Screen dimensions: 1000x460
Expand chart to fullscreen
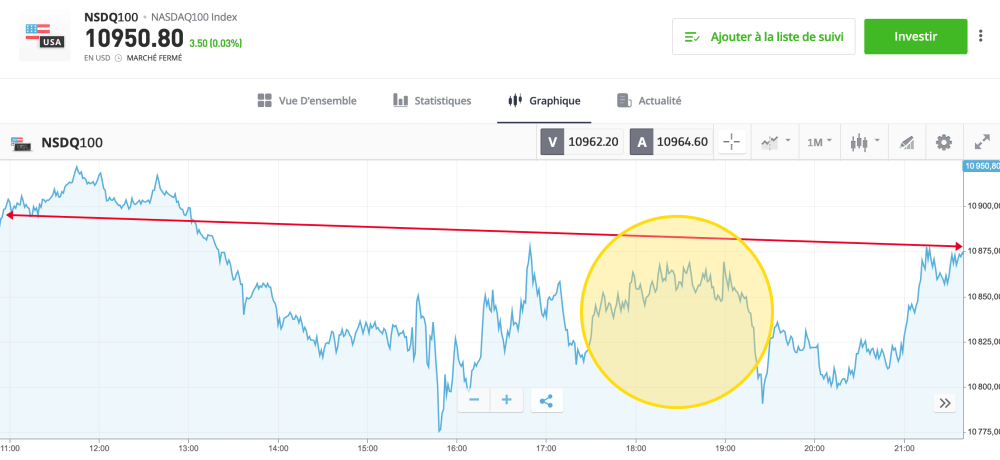(980, 142)
